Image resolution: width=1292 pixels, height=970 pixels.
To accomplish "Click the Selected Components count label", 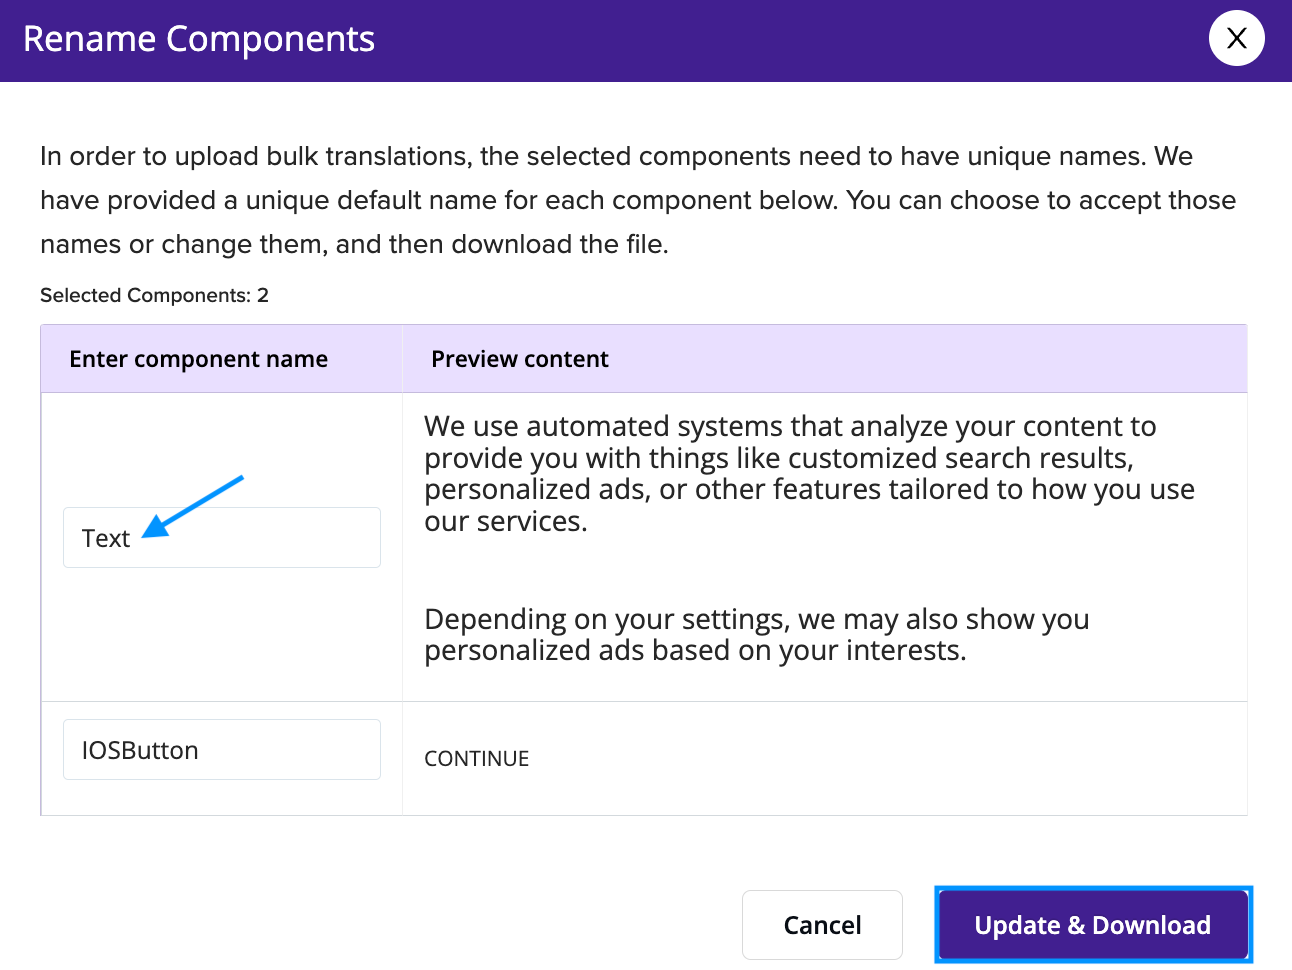I will pyautogui.click(x=154, y=295).
